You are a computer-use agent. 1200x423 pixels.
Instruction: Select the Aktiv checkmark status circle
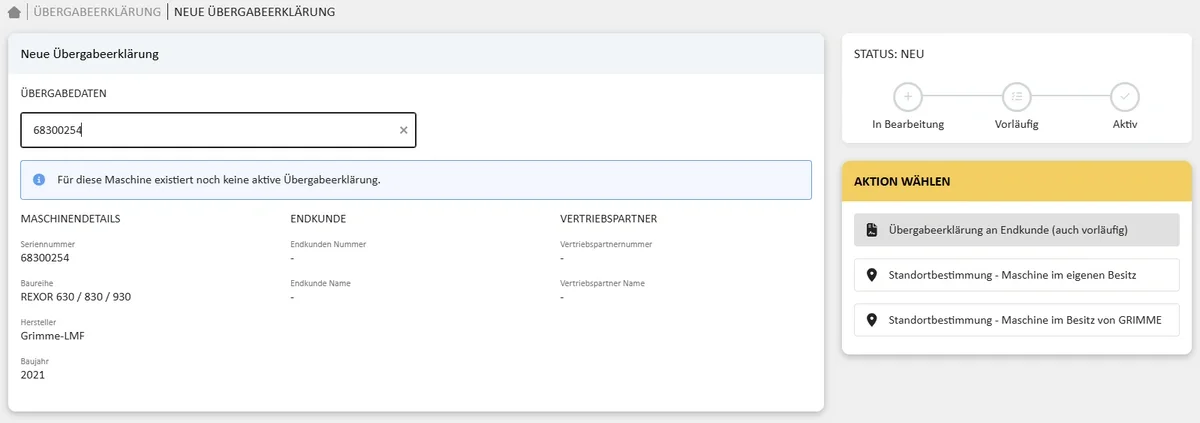tap(1125, 97)
